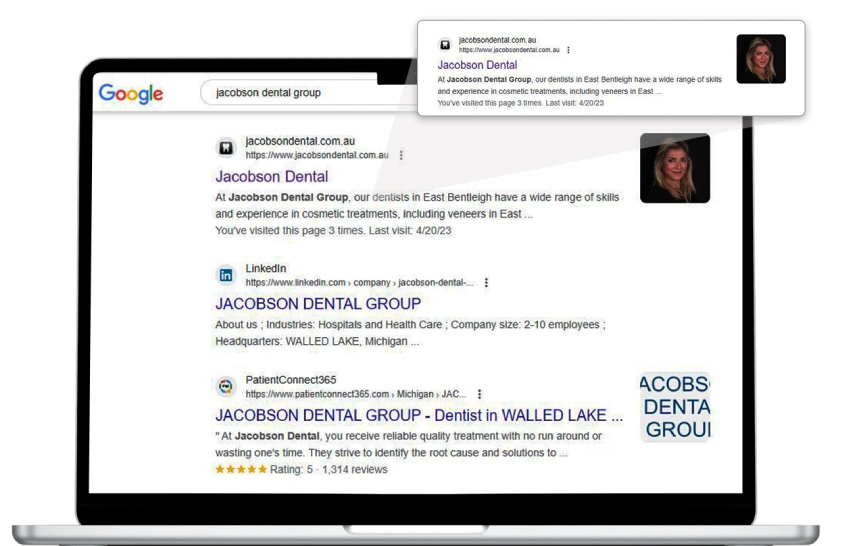Click the LinkedIn favicon icon
851x546 pixels.
(x=226, y=275)
